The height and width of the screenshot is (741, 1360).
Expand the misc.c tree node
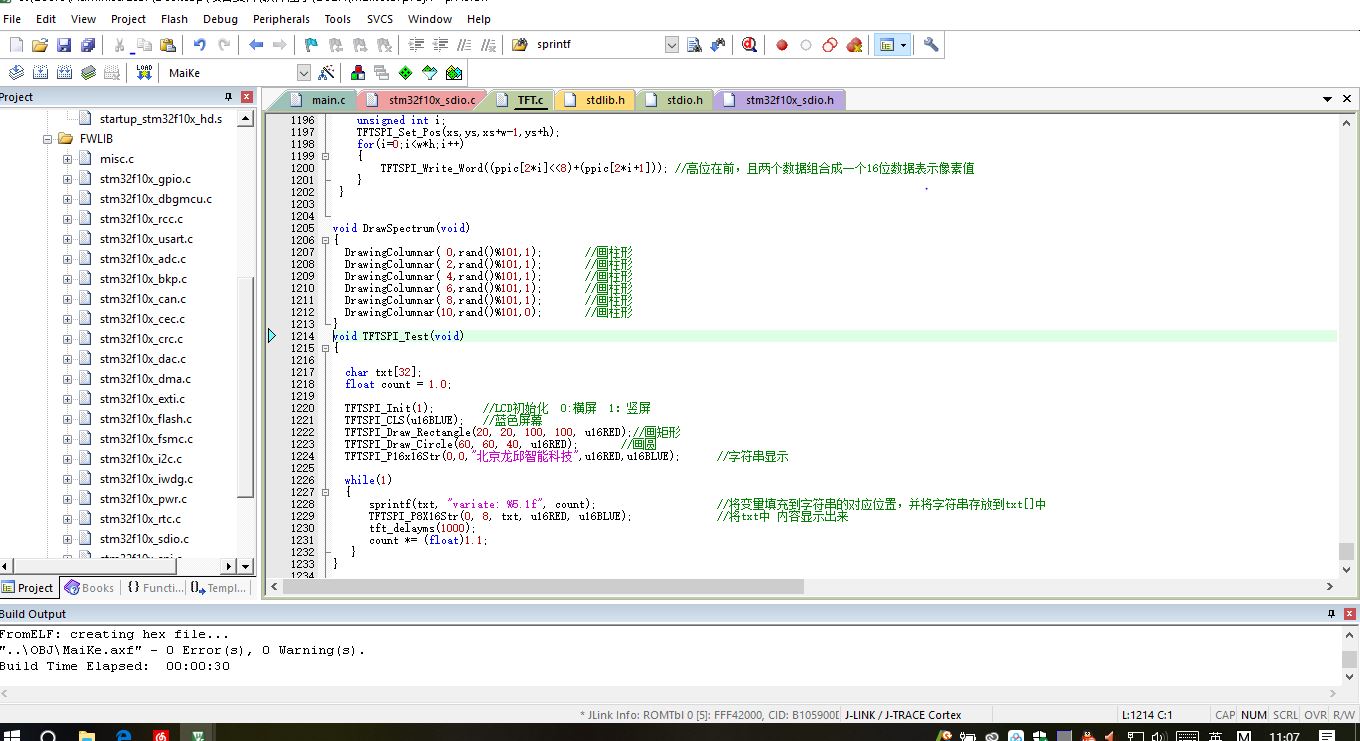(x=68, y=159)
